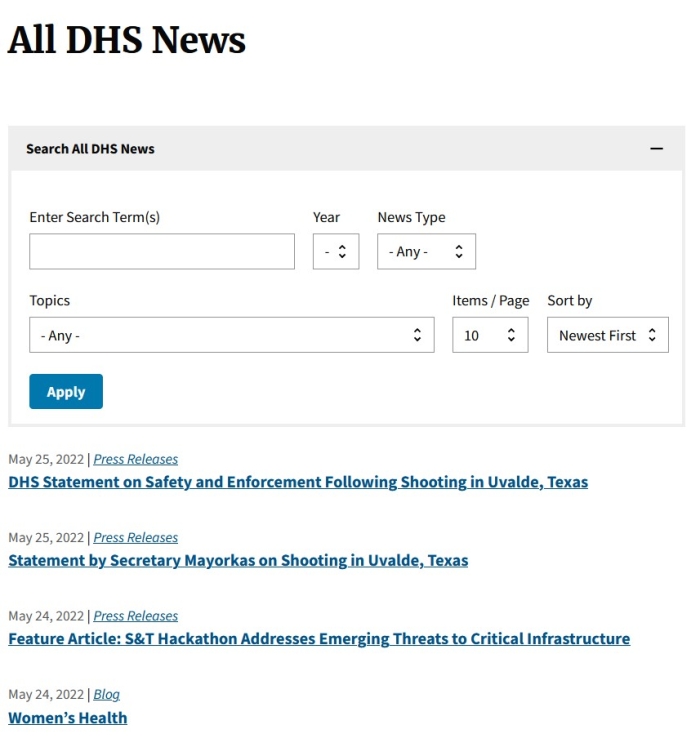Click the Enter Search Term(s) text field
The width and height of the screenshot is (700, 756).
tap(162, 251)
